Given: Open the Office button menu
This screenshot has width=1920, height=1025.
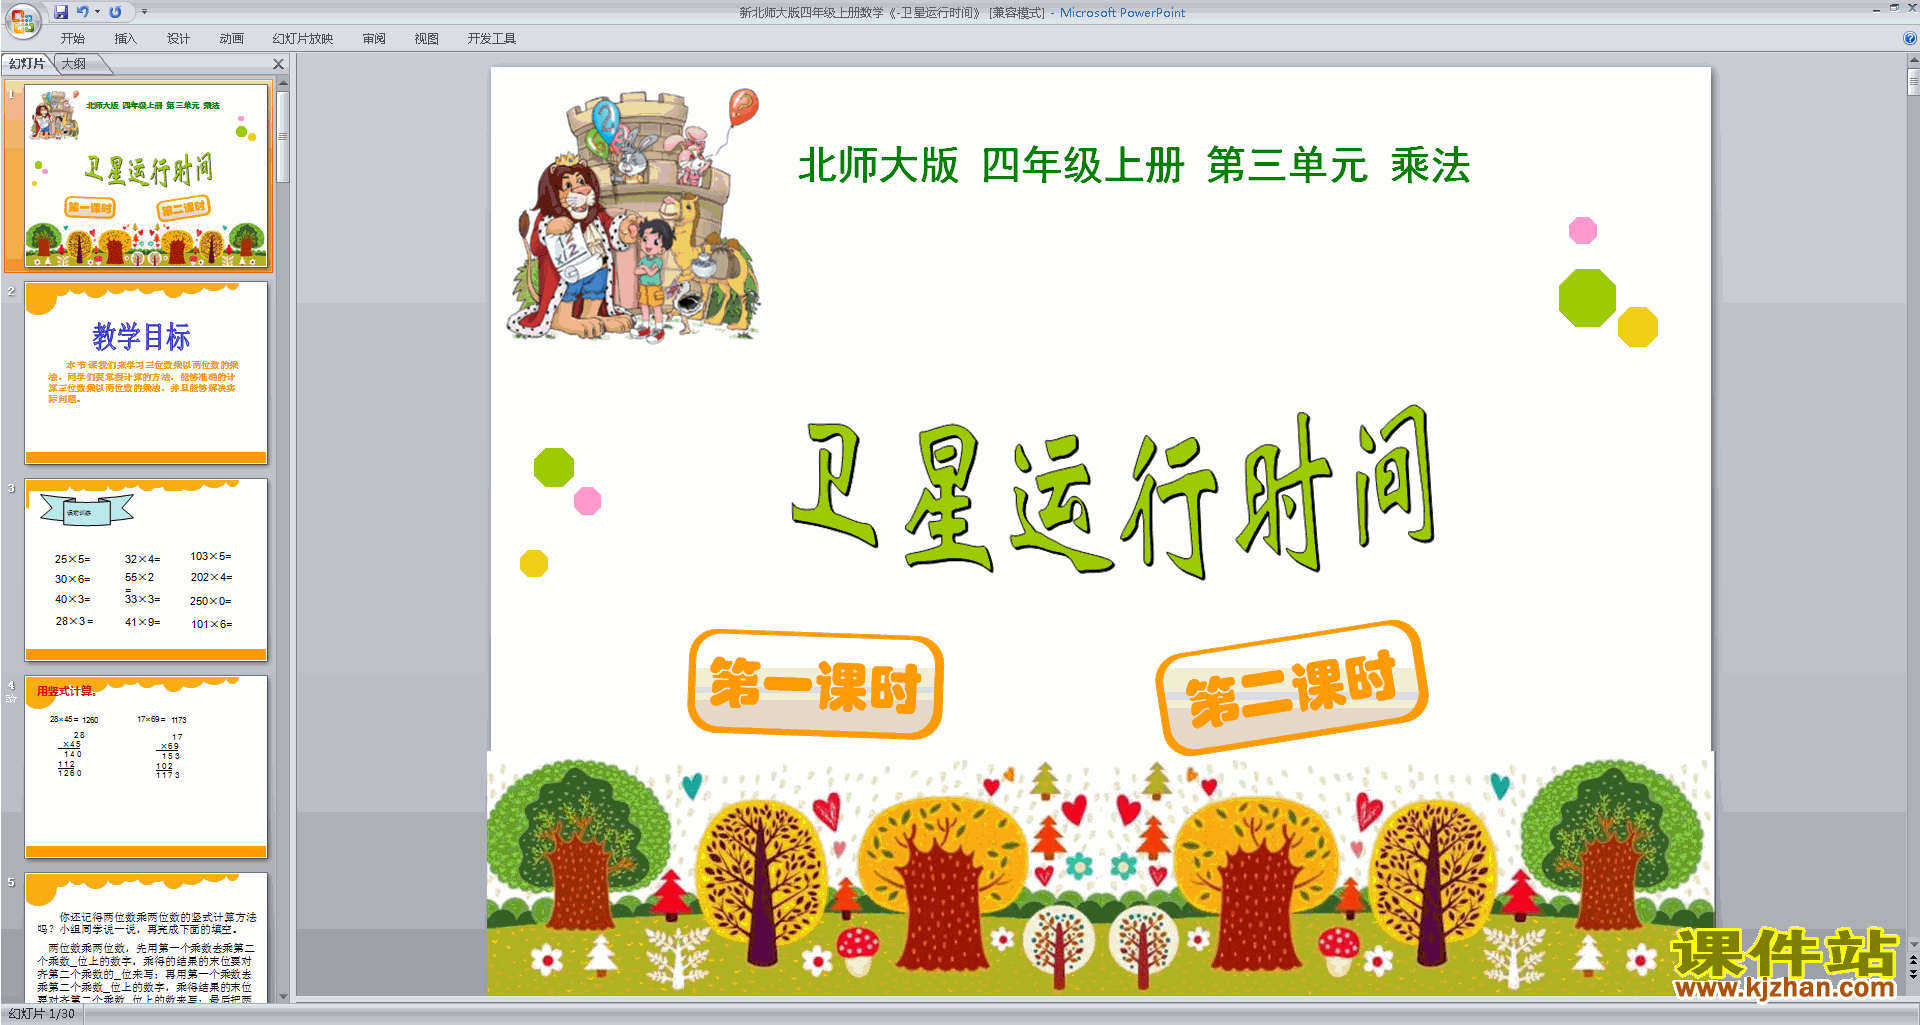Looking at the screenshot, I should 22,20.
